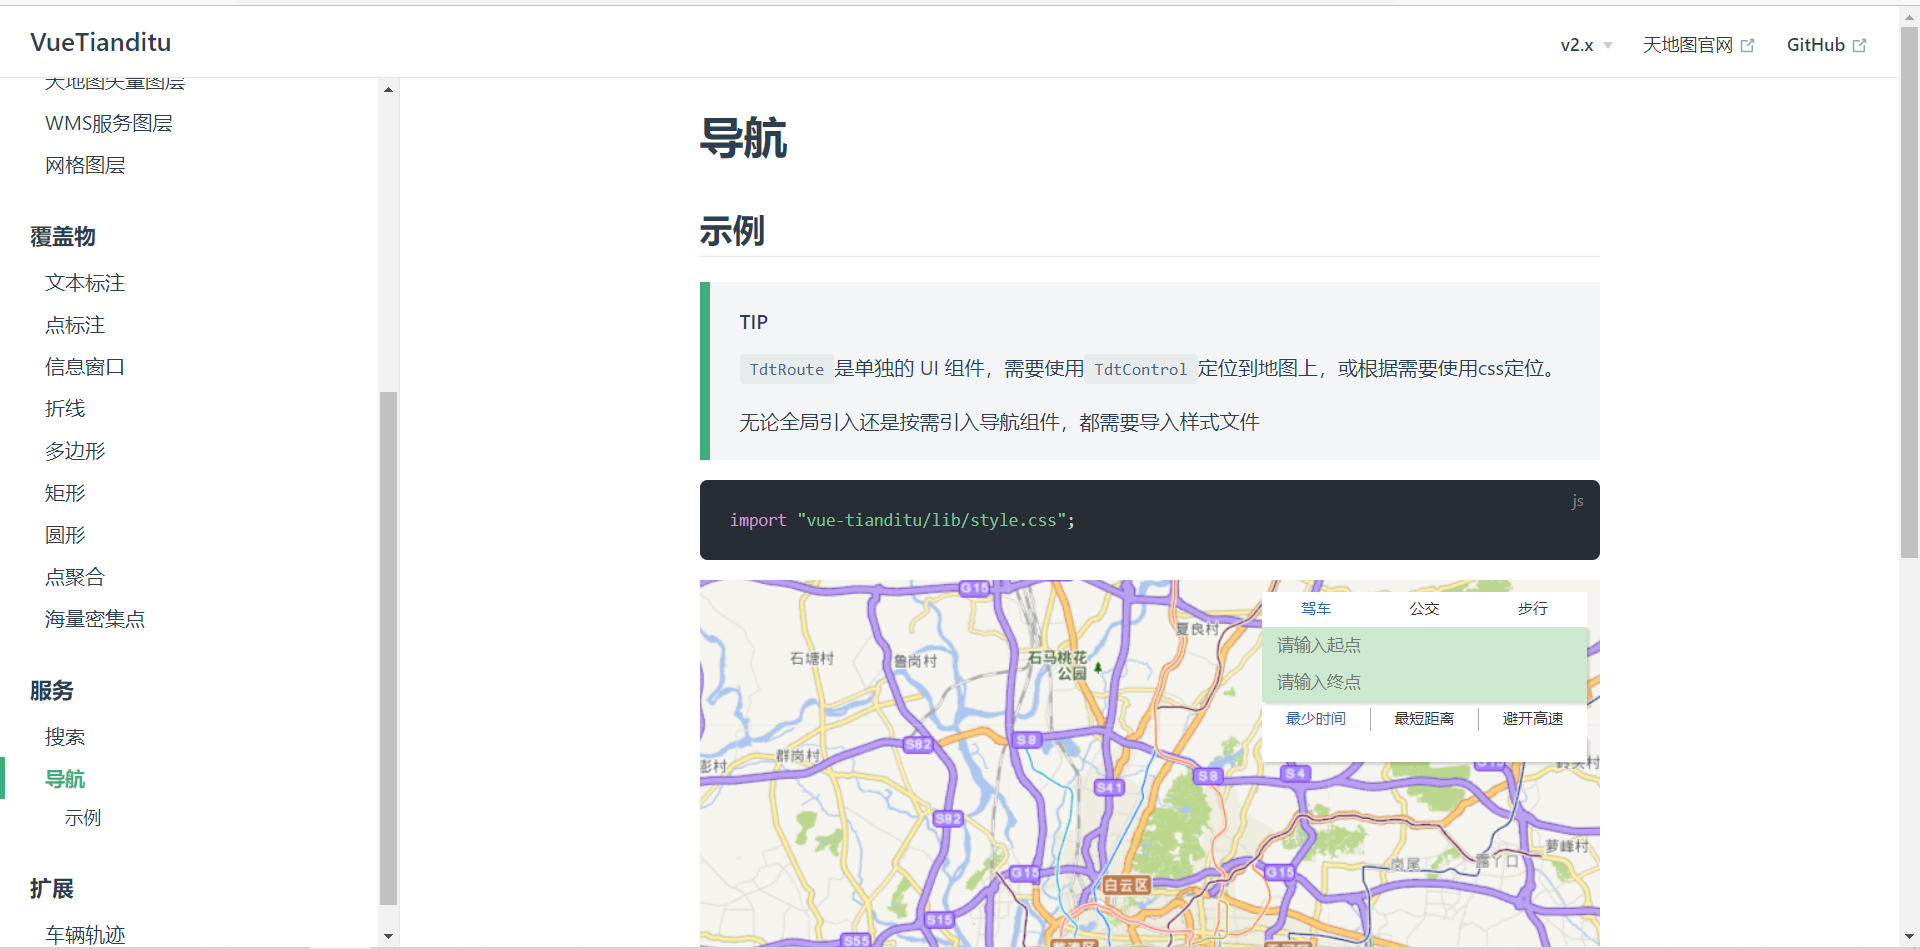Choose the 最少时间 route option
Image resolution: width=1920 pixels, height=949 pixels.
point(1315,719)
